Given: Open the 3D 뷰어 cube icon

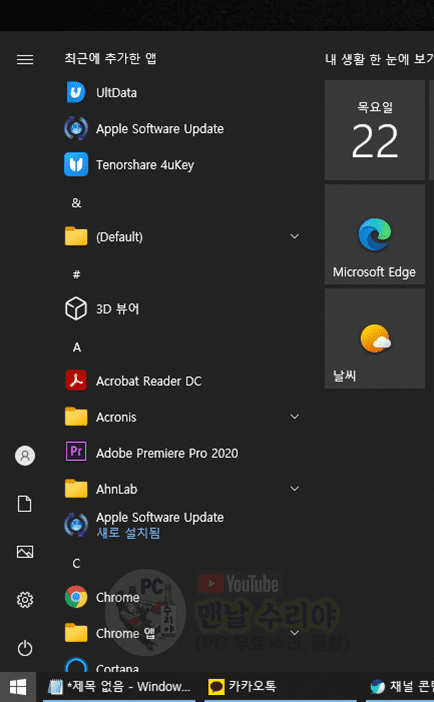Looking at the screenshot, I should click(x=76, y=308).
